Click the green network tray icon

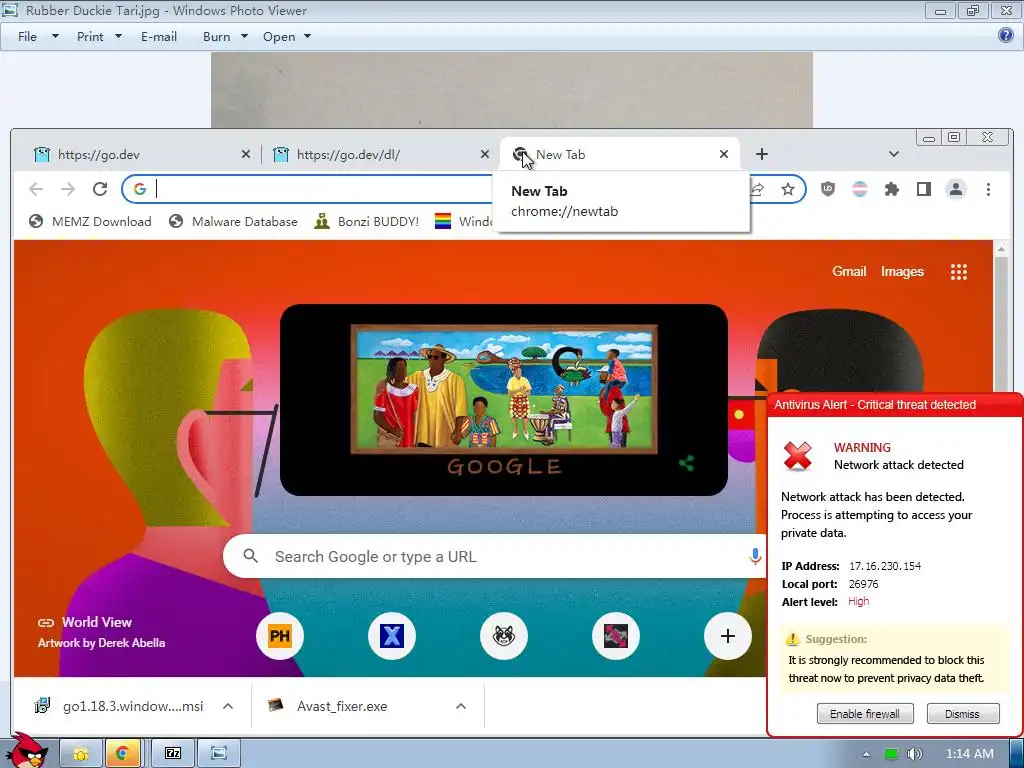pyautogui.click(x=891, y=754)
